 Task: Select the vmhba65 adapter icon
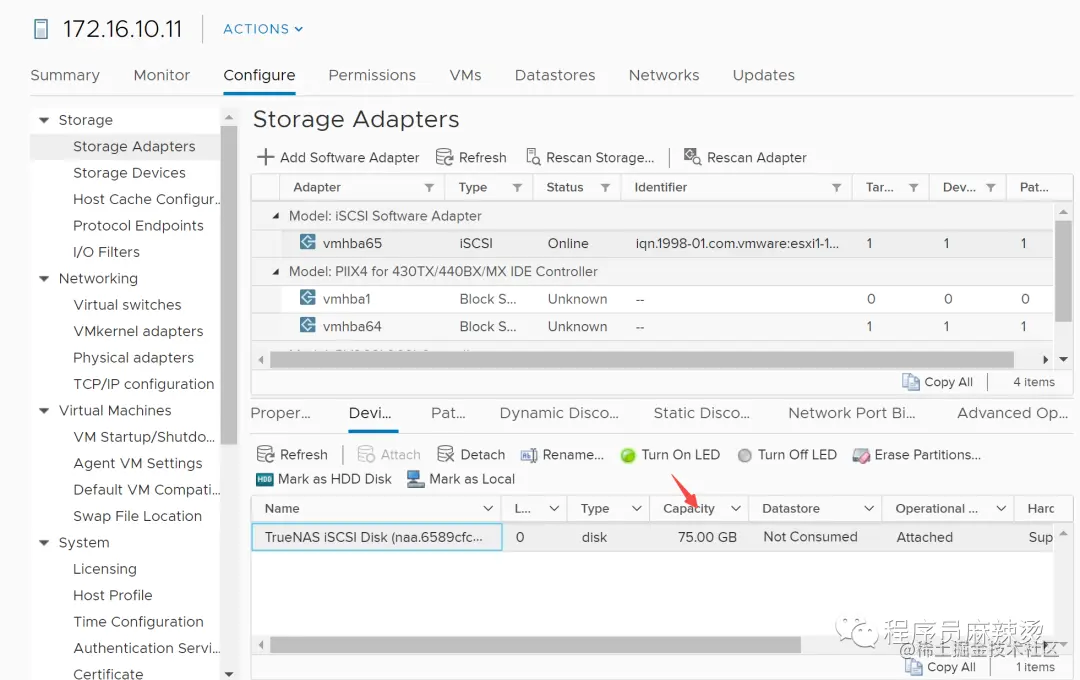[307, 243]
